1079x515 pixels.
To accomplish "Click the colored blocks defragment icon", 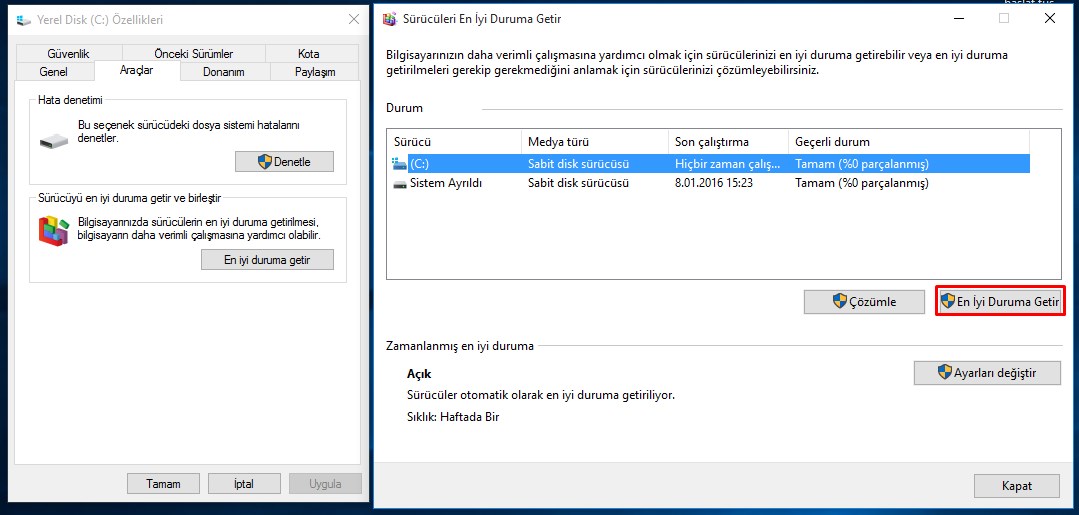I will [x=53, y=231].
